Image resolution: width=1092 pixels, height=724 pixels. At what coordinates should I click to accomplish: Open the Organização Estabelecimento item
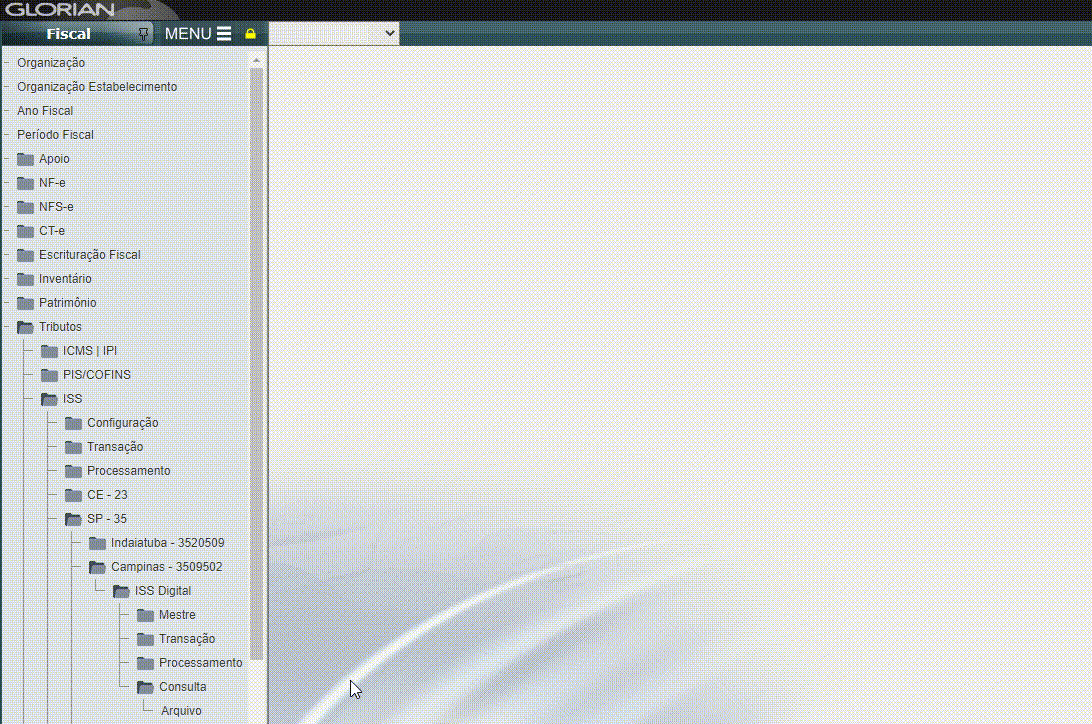[96, 87]
